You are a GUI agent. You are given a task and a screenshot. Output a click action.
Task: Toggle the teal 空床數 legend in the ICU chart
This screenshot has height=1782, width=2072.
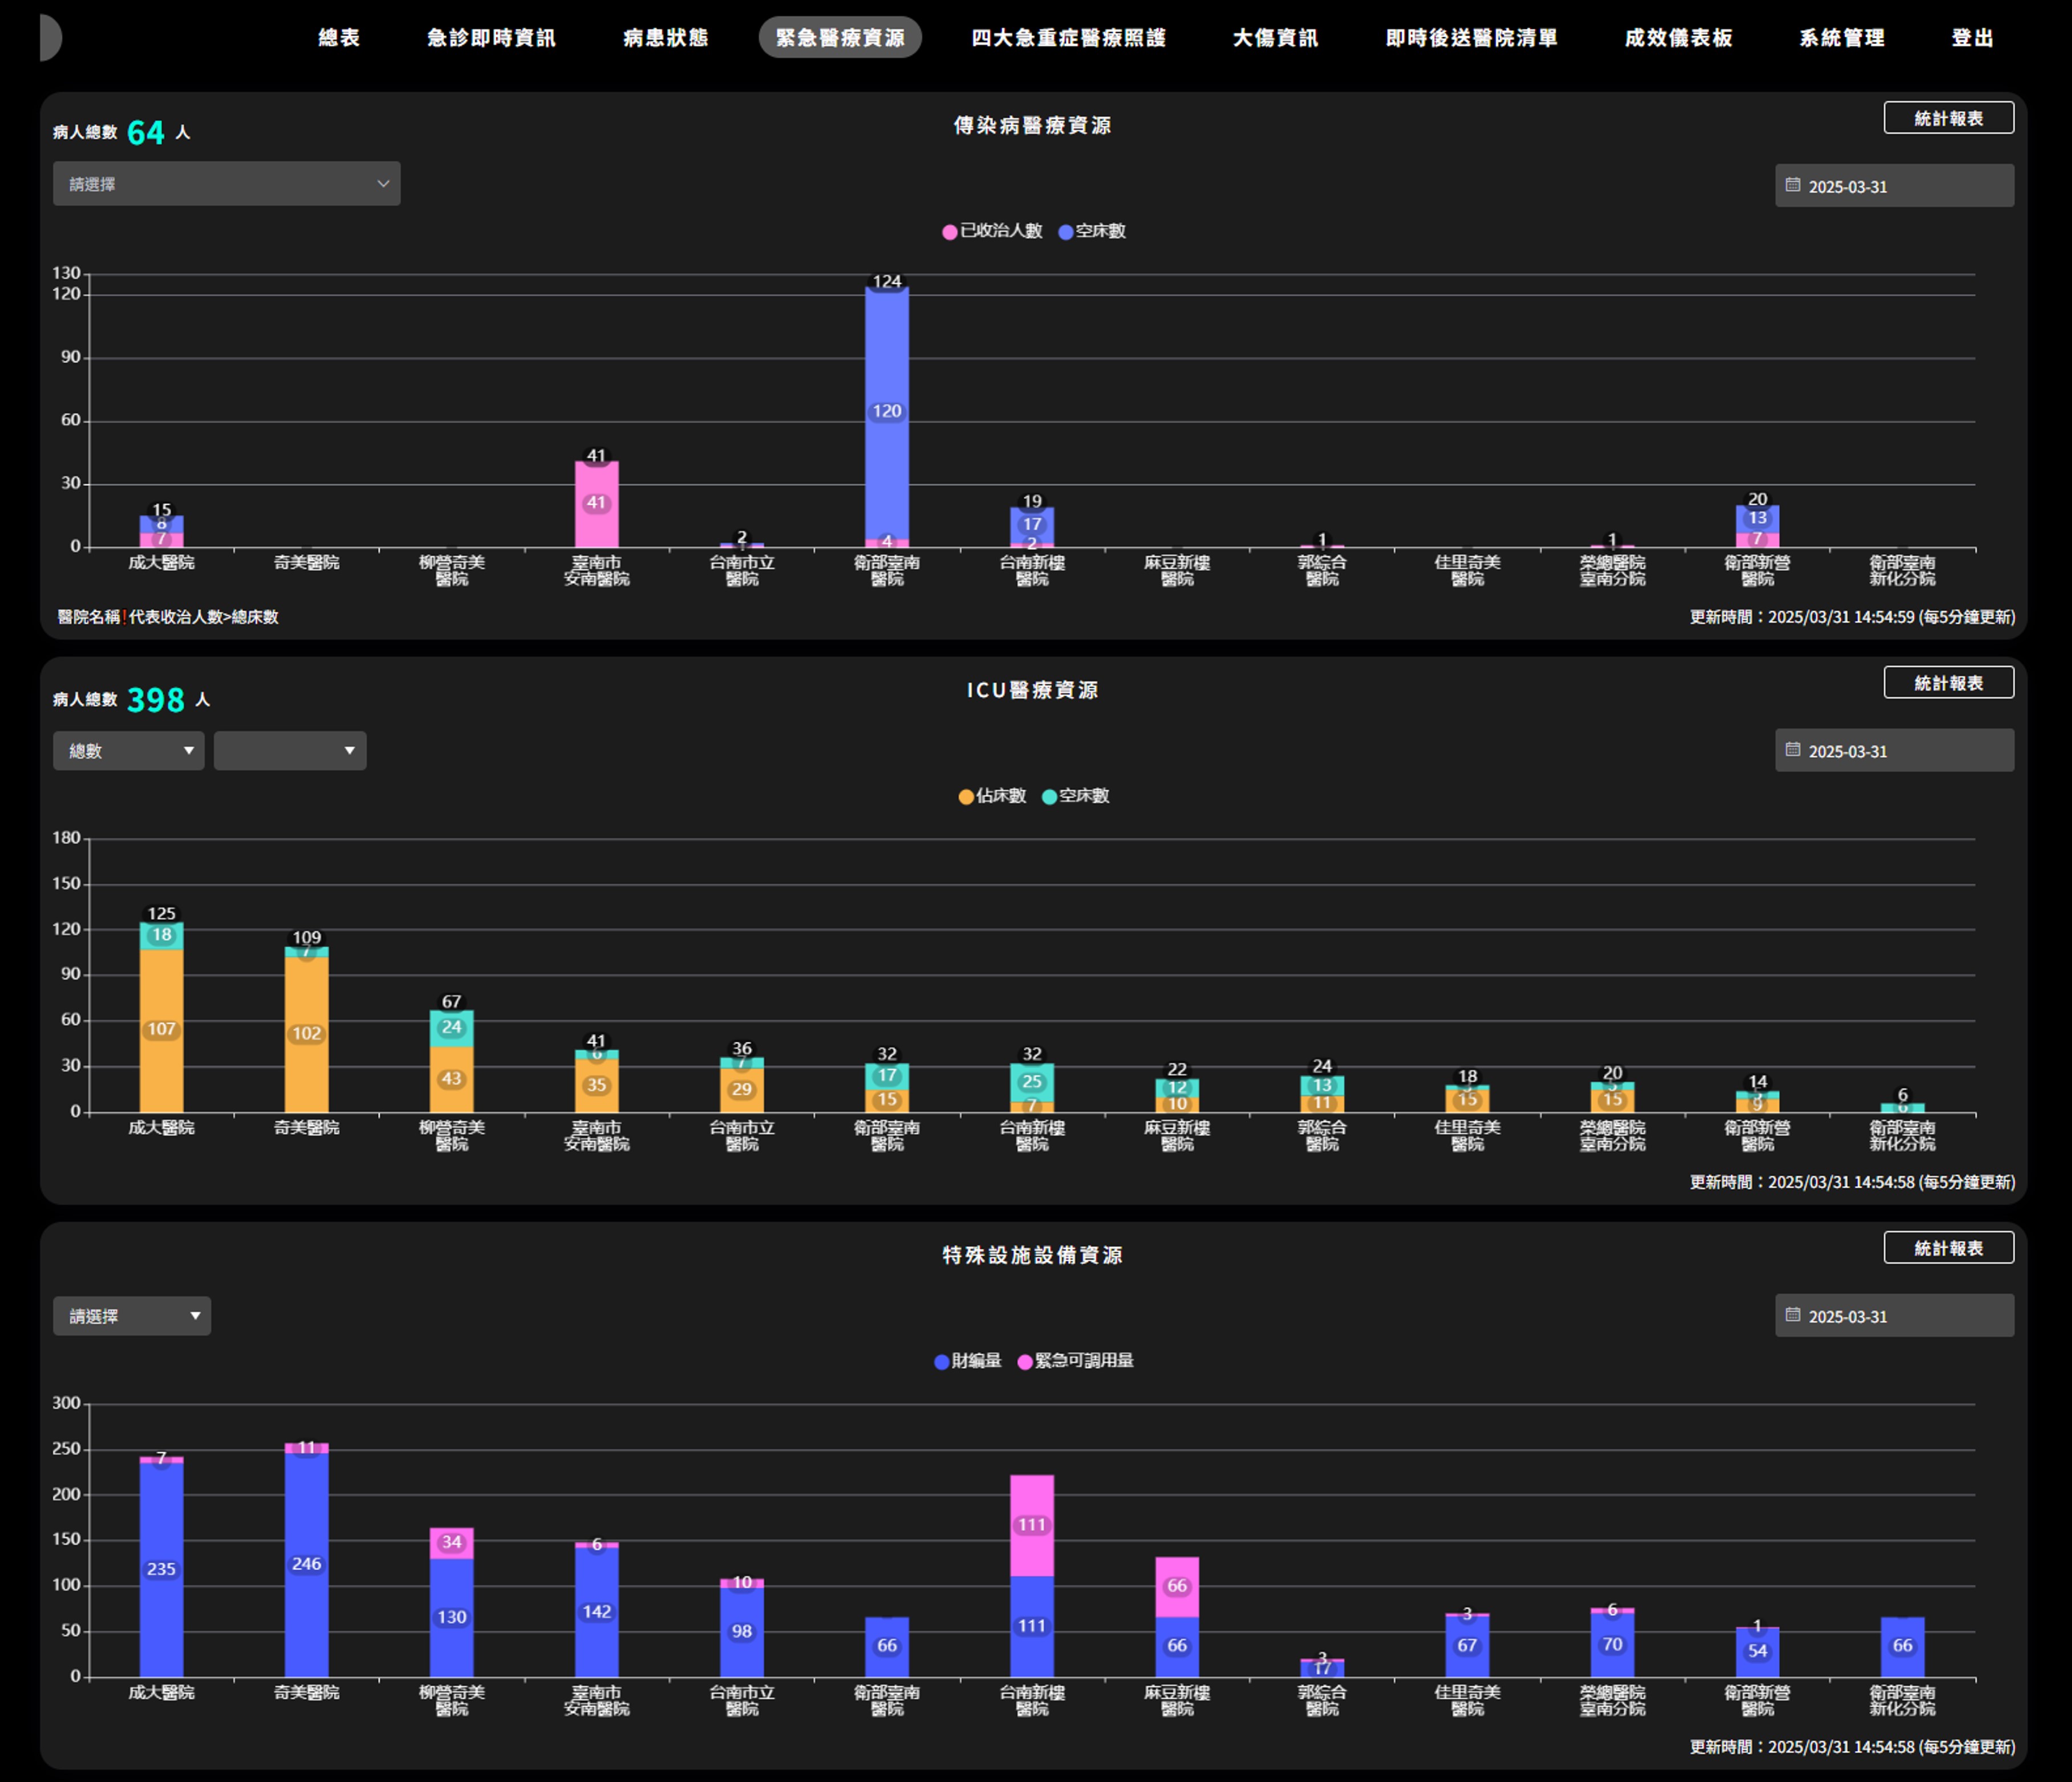click(x=1076, y=796)
